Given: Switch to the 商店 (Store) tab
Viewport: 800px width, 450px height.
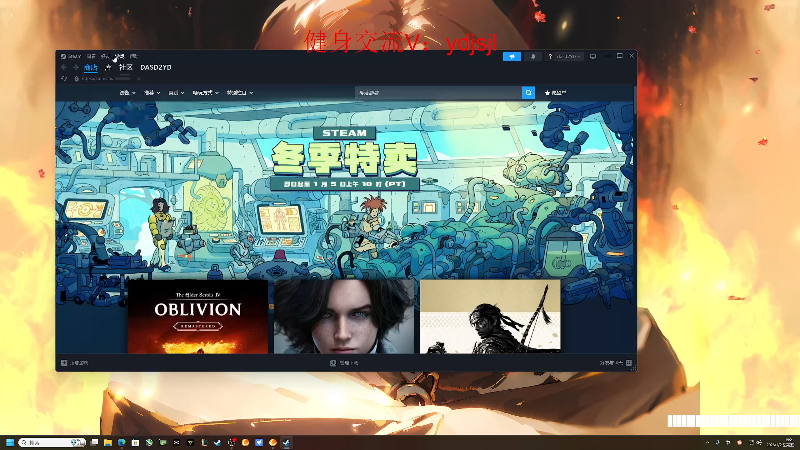Looking at the screenshot, I should (91, 67).
